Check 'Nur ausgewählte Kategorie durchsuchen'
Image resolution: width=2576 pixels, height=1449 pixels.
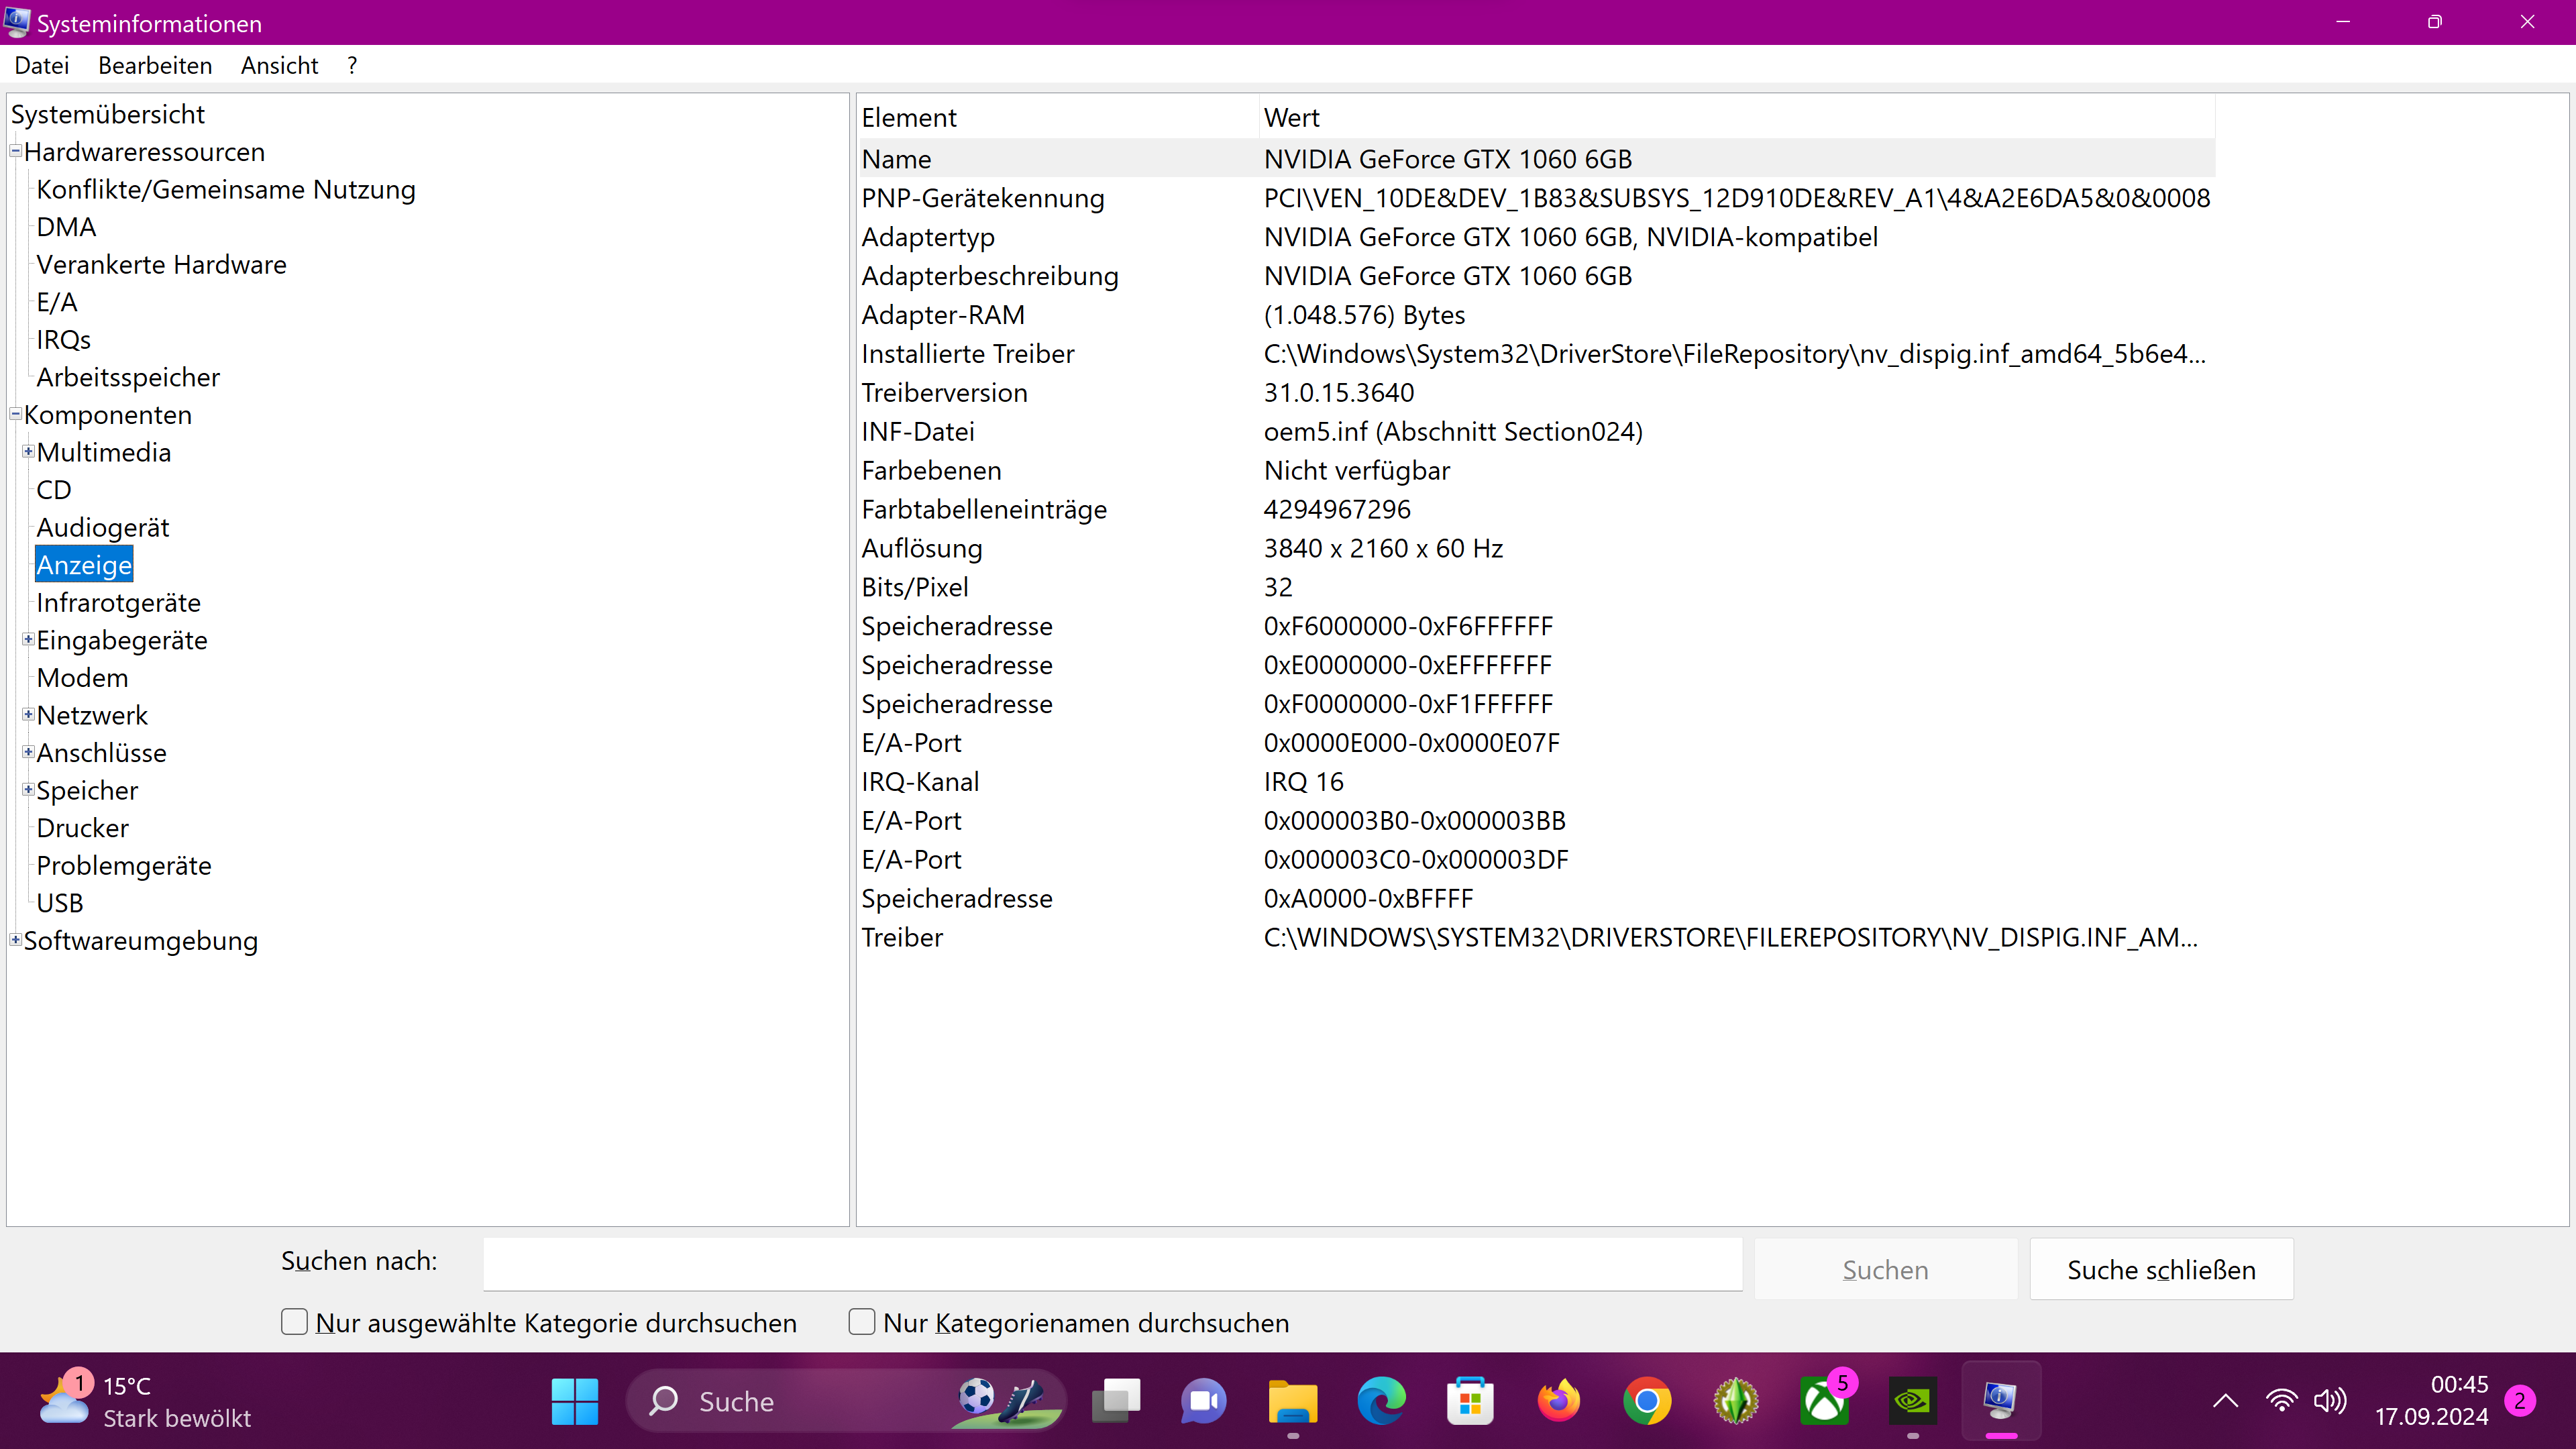294,1322
